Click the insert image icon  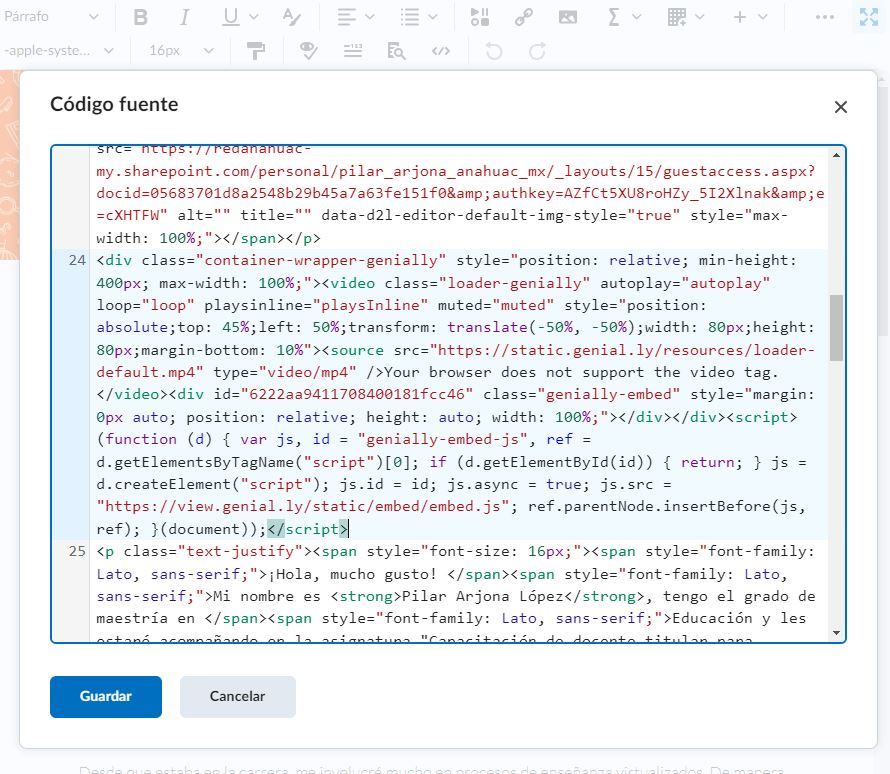coord(567,17)
